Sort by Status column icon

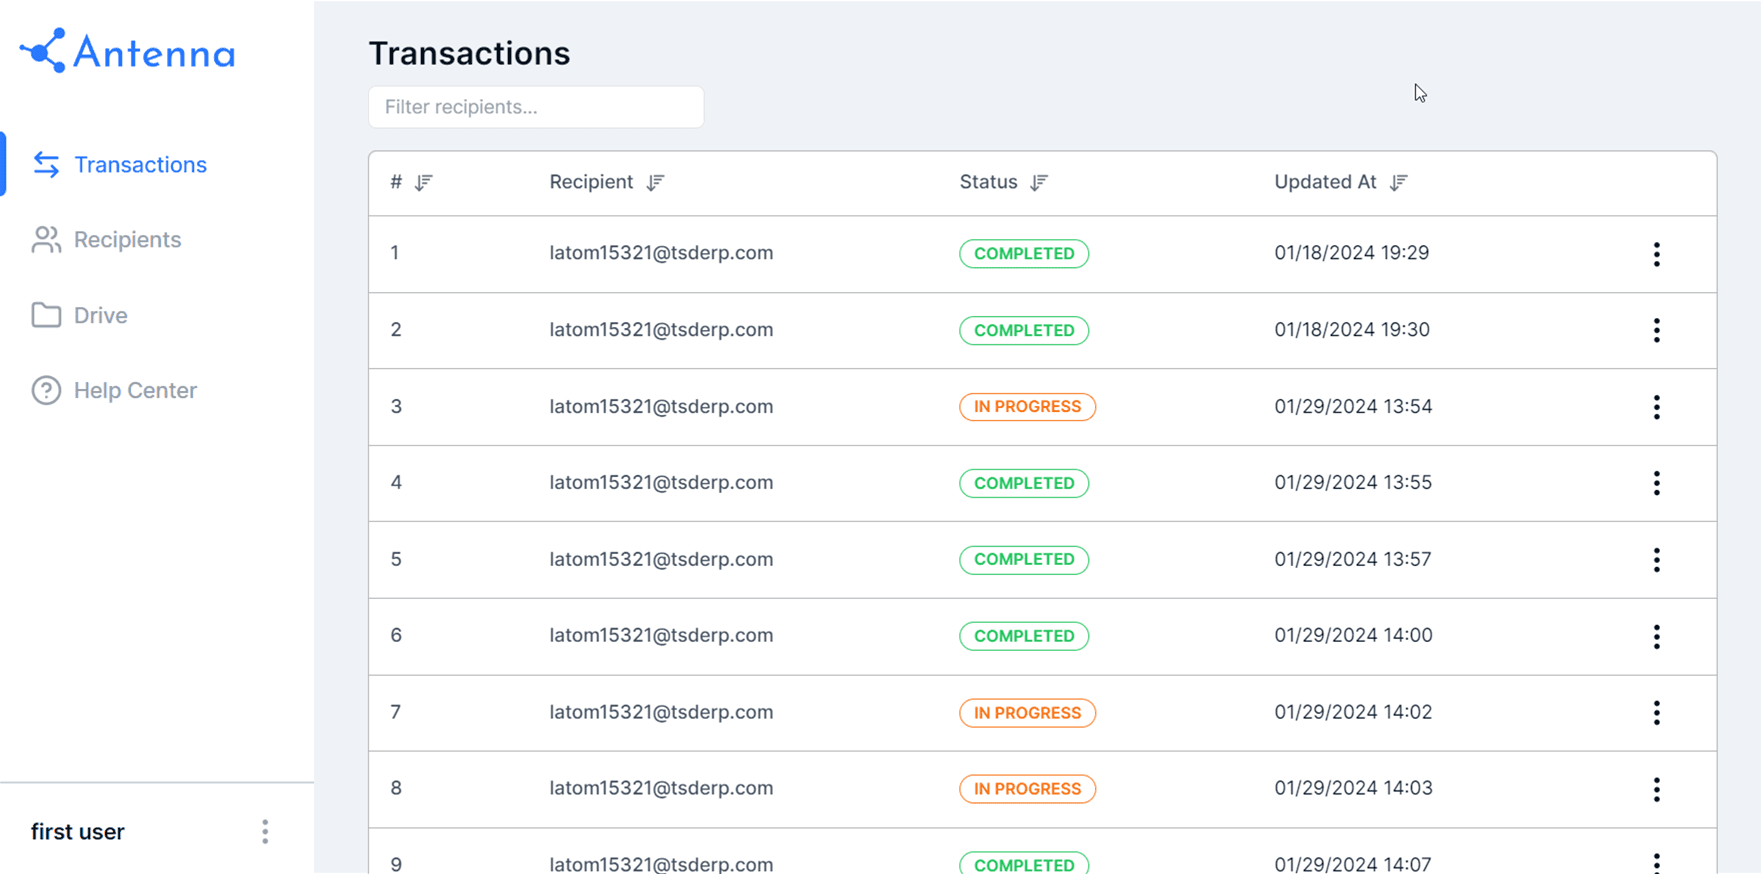[x=1039, y=182]
